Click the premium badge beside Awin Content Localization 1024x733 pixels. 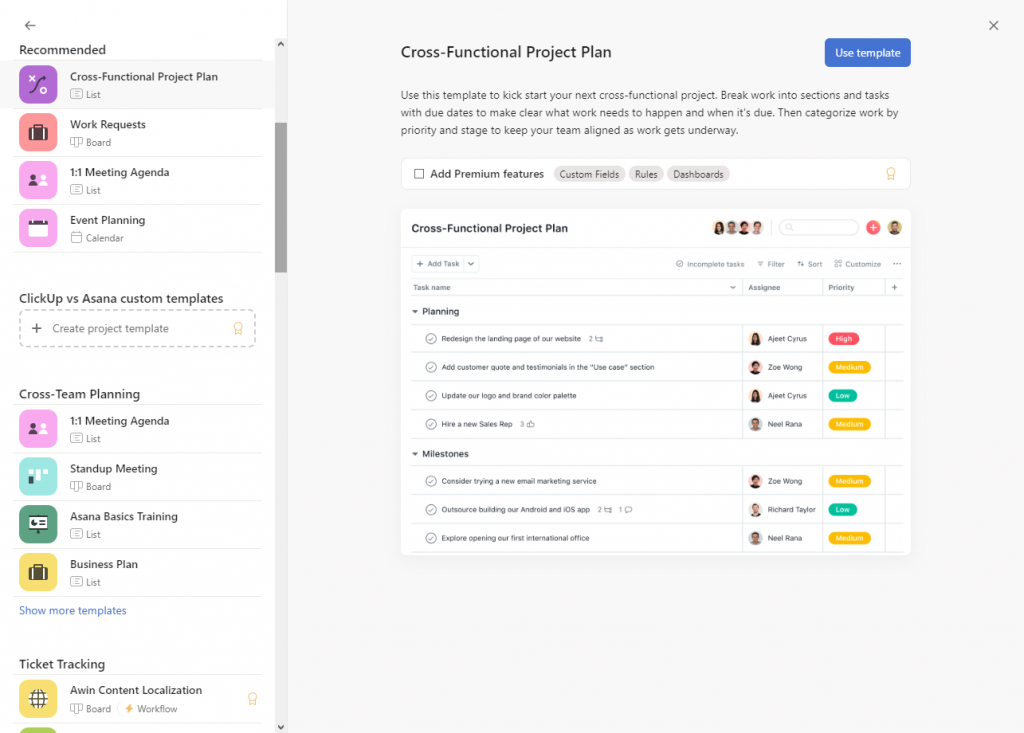pyautogui.click(x=253, y=699)
